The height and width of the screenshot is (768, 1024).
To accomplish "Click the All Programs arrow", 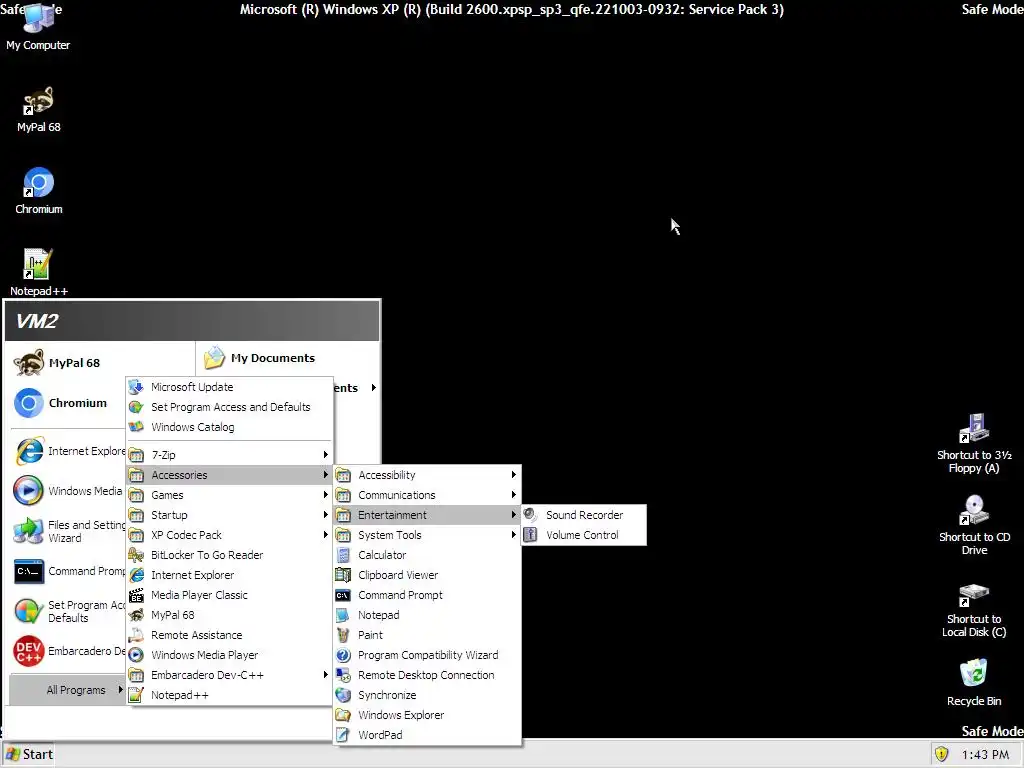I will [x=120, y=690].
